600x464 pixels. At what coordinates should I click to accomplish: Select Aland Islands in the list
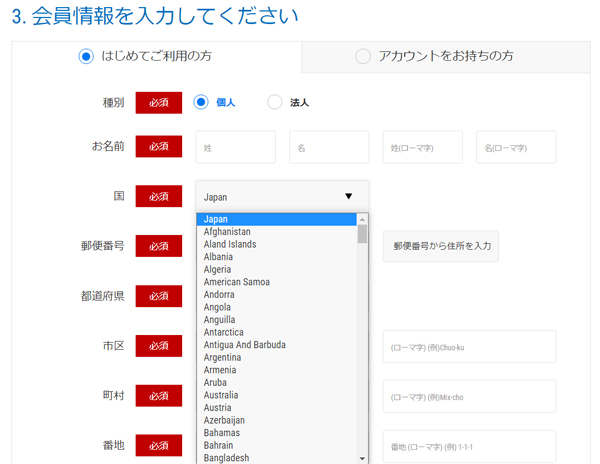[276, 244]
